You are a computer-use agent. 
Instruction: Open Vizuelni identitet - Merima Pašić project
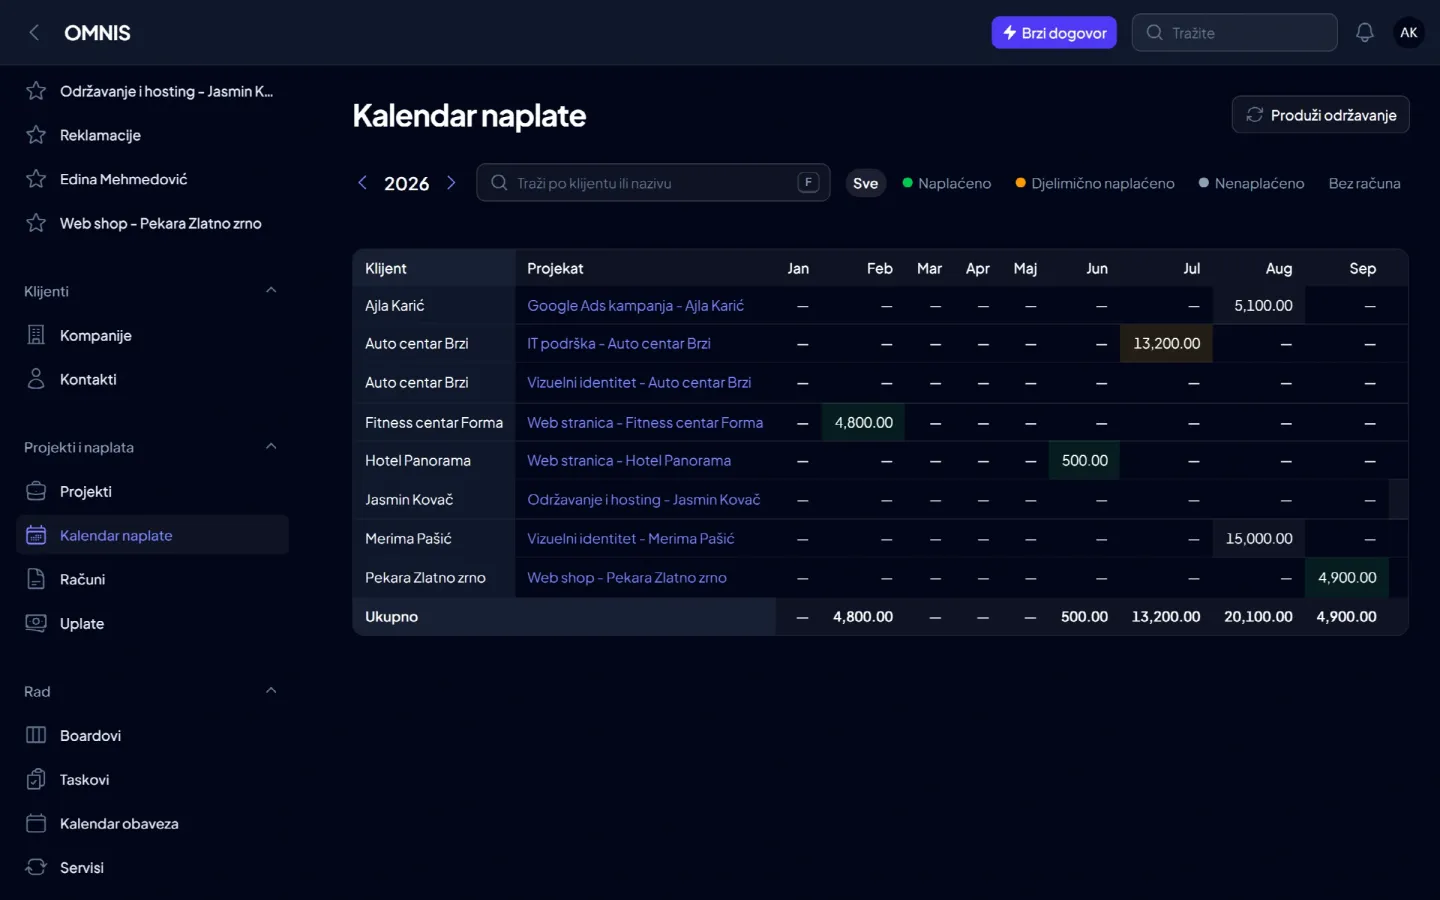coord(631,539)
